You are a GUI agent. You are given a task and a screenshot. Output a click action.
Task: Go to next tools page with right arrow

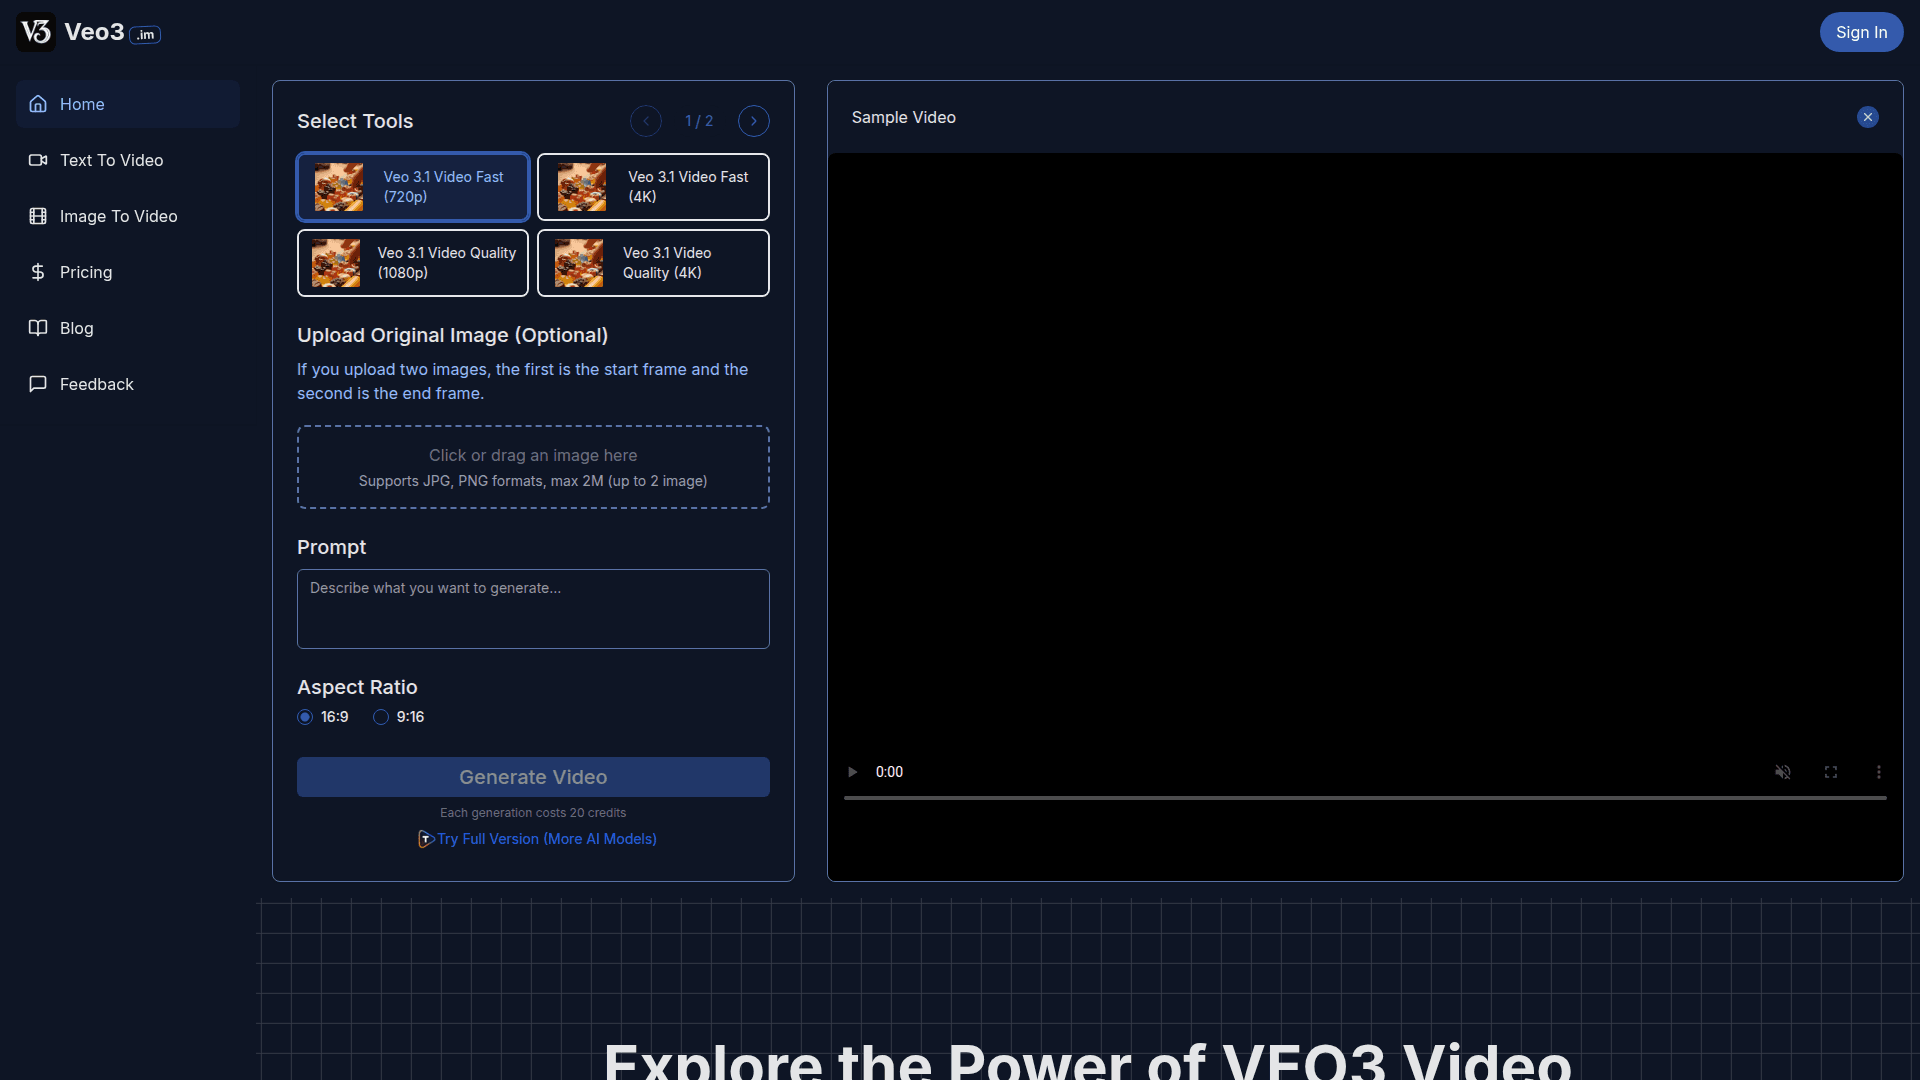click(753, 120)
